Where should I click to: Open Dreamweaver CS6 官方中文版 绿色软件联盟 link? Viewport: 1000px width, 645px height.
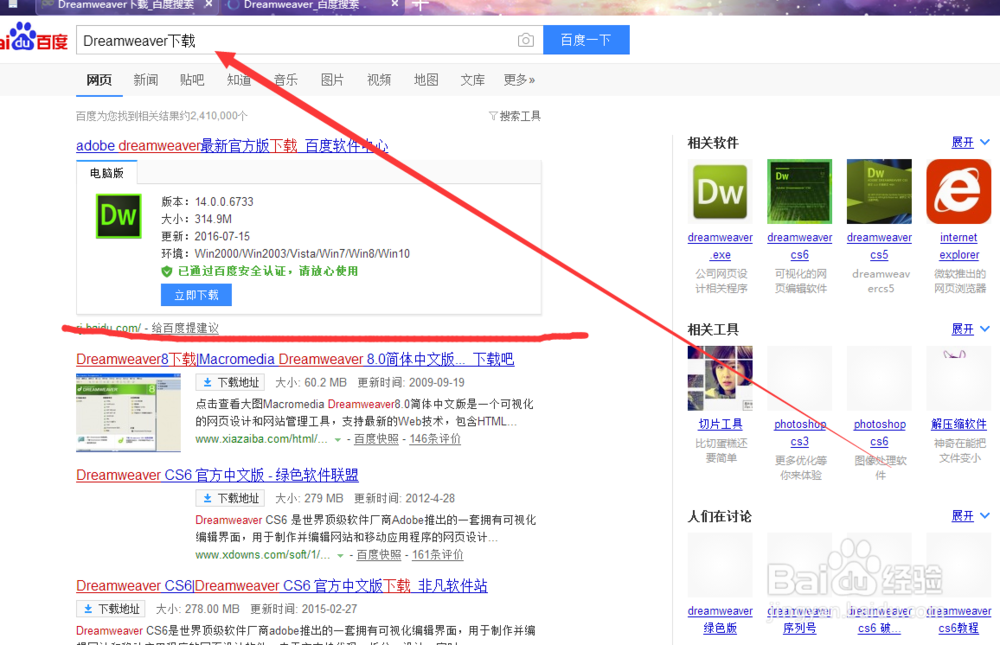click(x=217, y=475)
